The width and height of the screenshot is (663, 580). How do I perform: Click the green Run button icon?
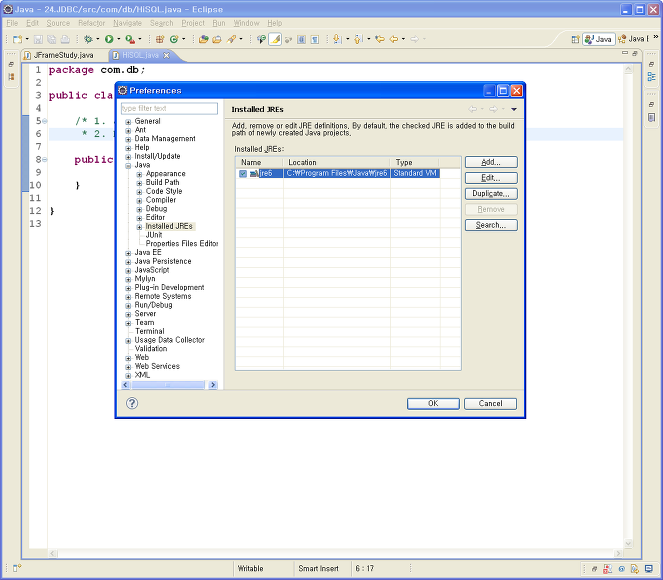(x=109, y=39)
